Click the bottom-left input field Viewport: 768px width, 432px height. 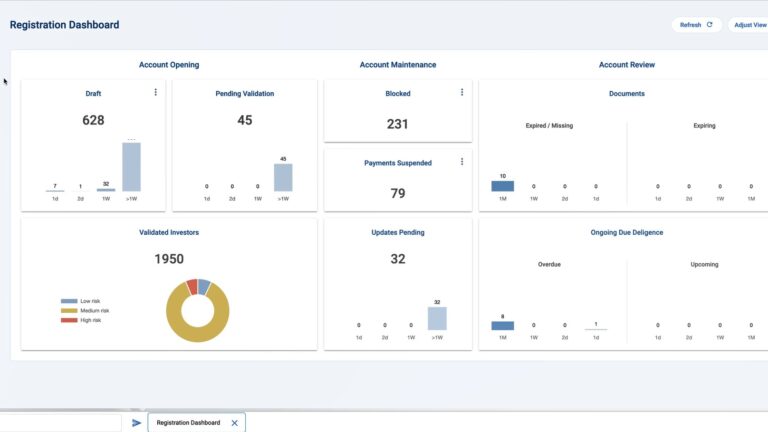[x=60, y=423]
